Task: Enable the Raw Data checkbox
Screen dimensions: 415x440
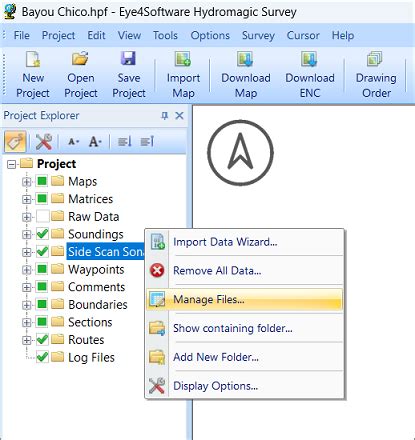Action: 42,216
